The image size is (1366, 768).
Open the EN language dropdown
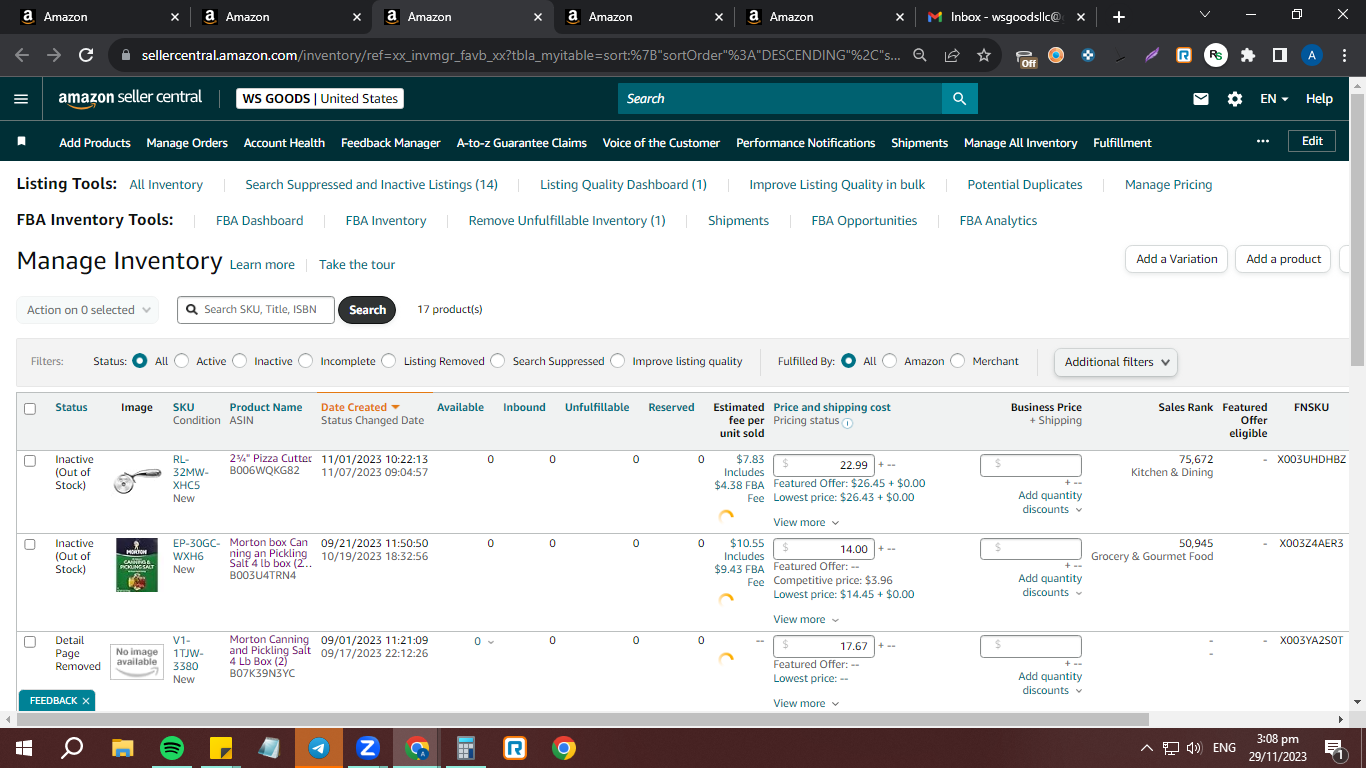click(1274, 99)
